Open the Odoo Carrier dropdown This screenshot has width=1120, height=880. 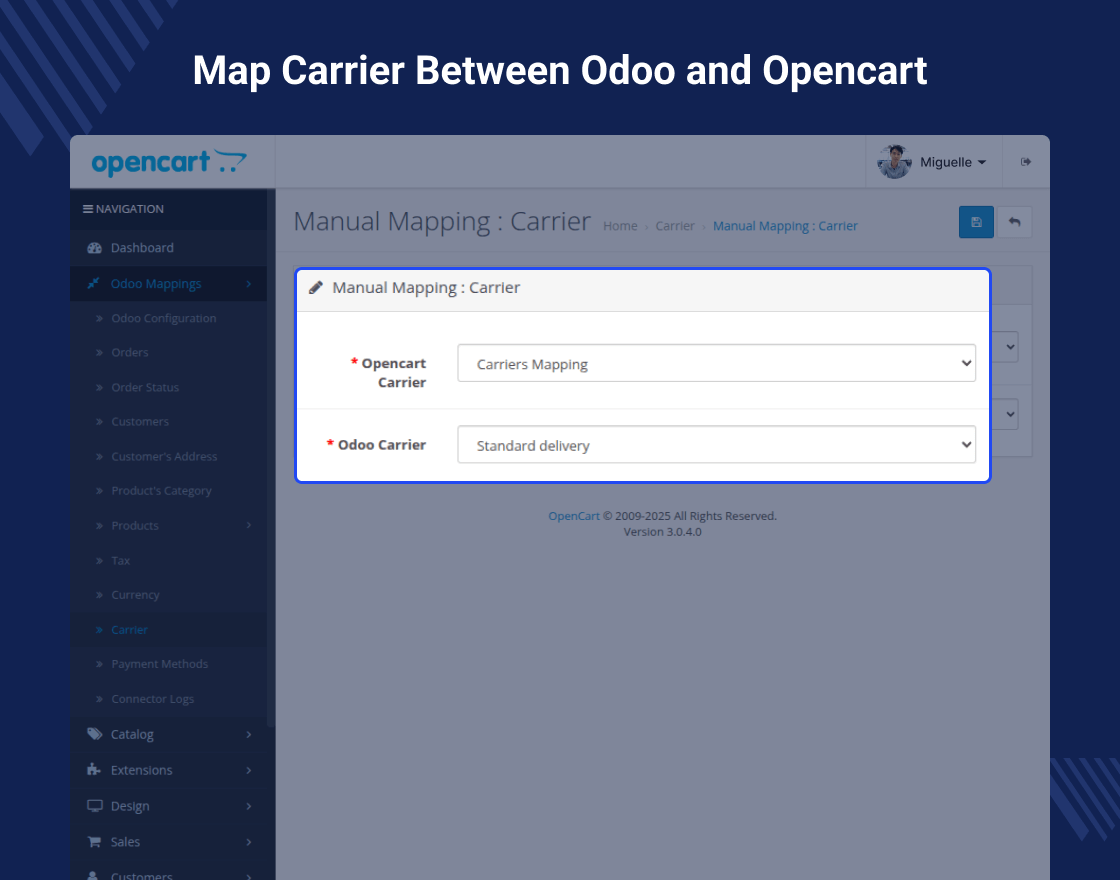tap(716, 445)
